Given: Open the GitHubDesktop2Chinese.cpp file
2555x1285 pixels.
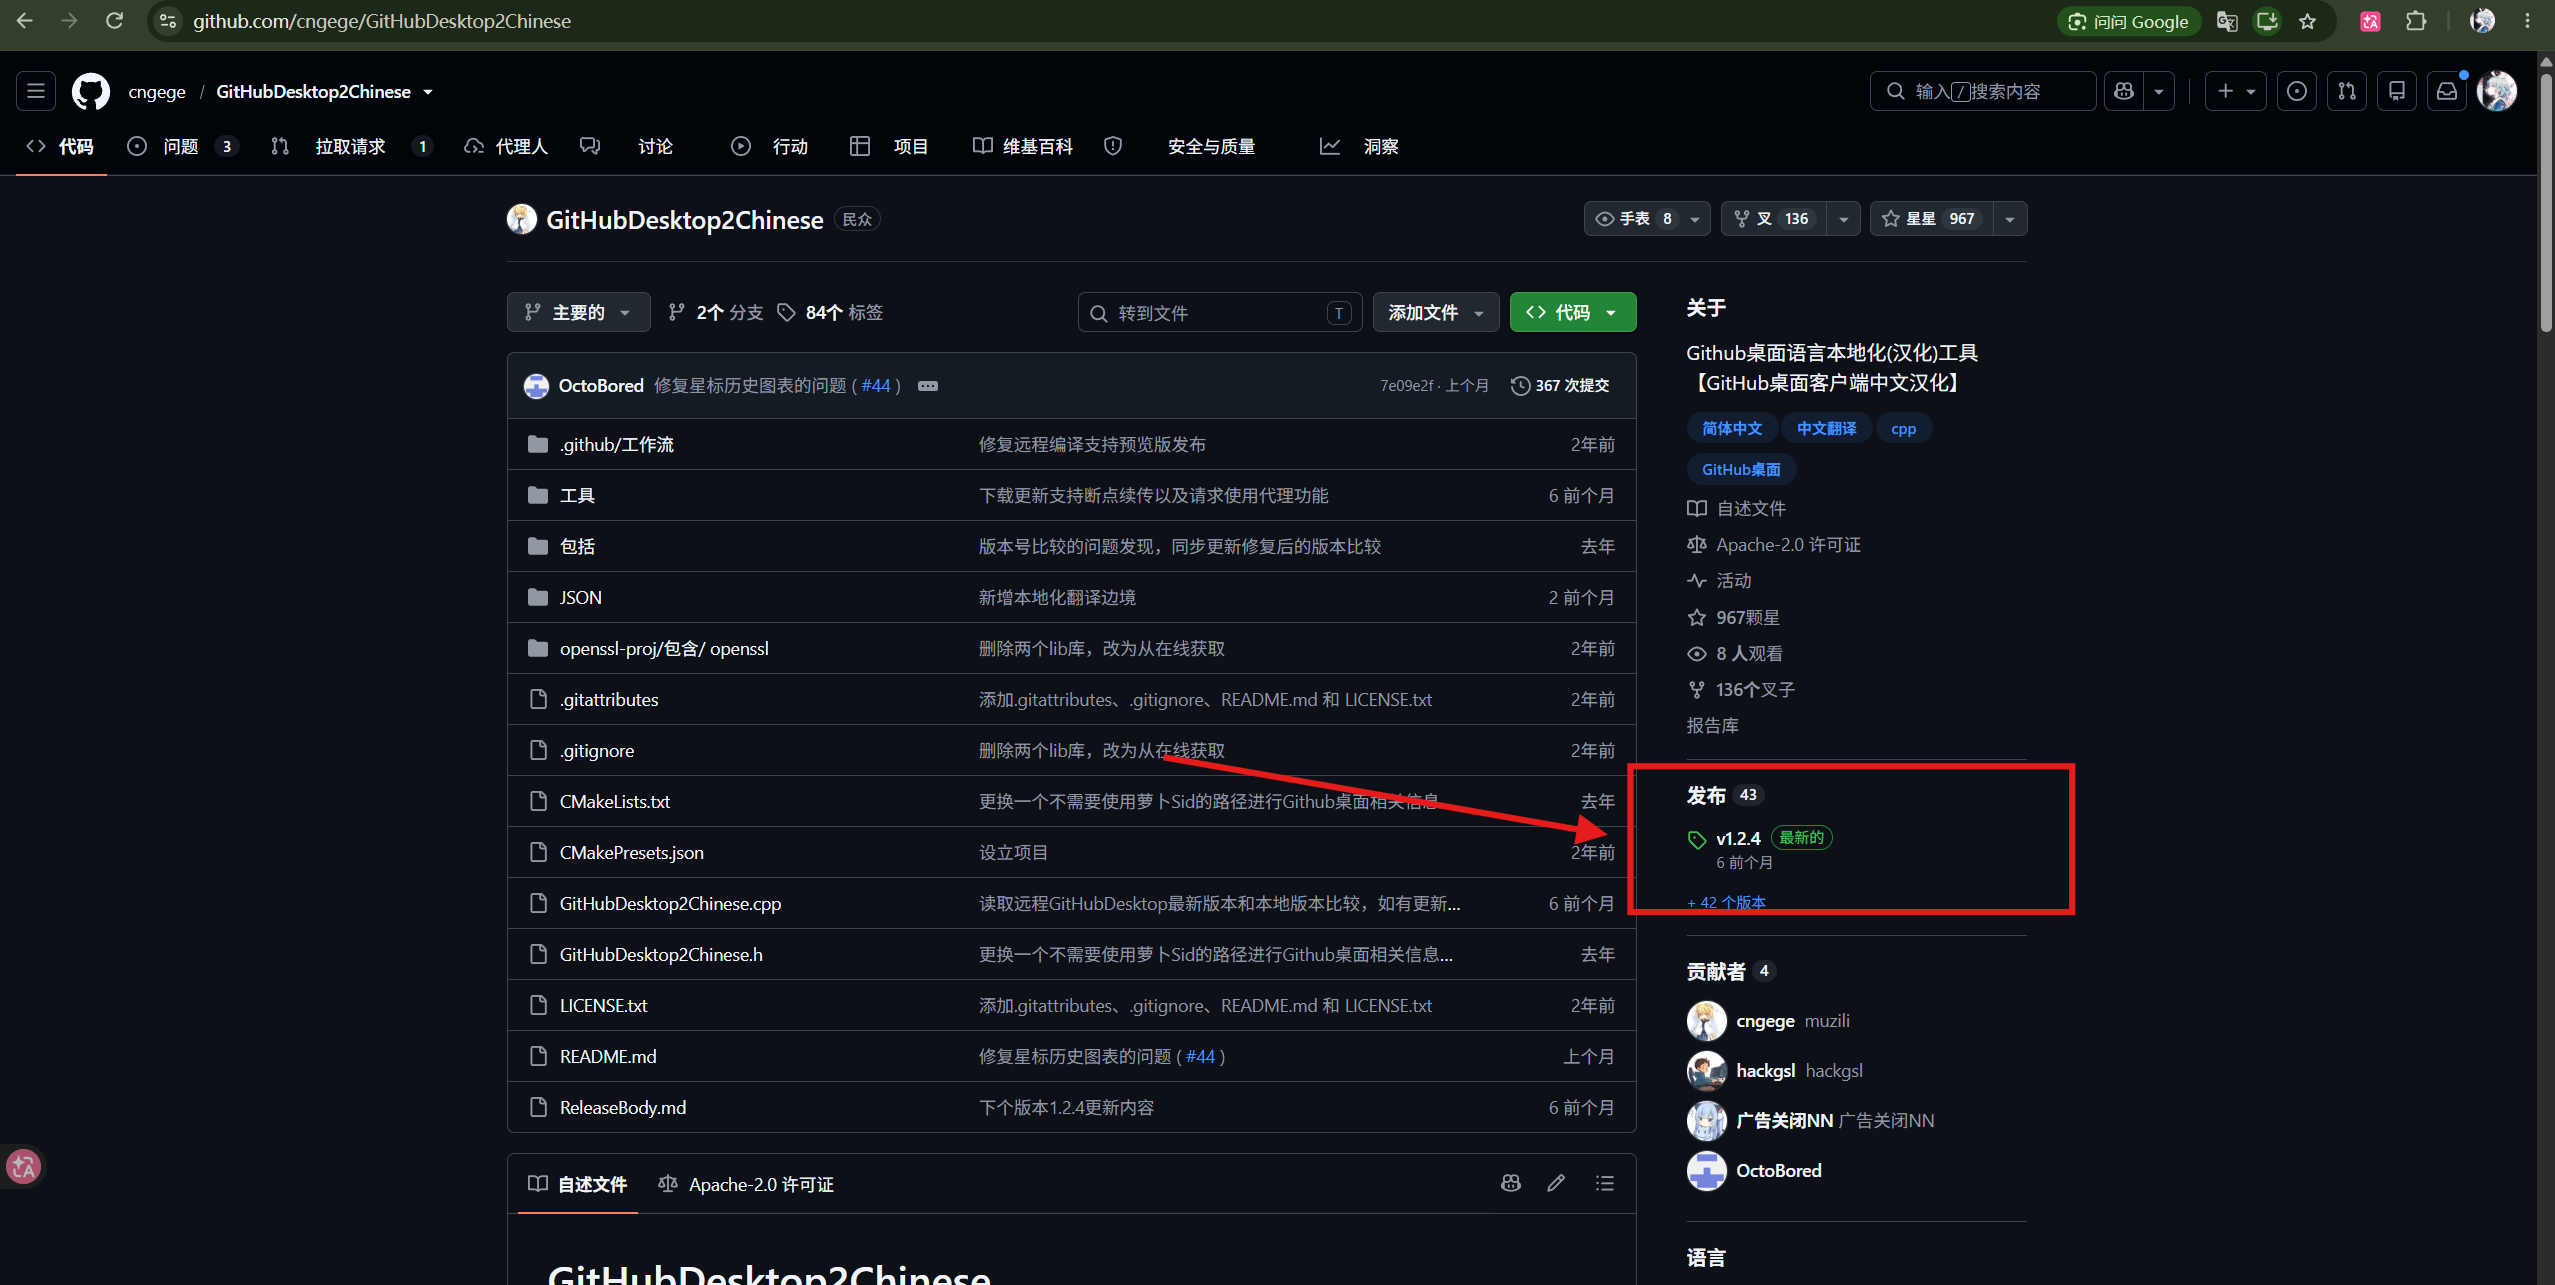Looking at the screenshot, I should tap(670, 903).
